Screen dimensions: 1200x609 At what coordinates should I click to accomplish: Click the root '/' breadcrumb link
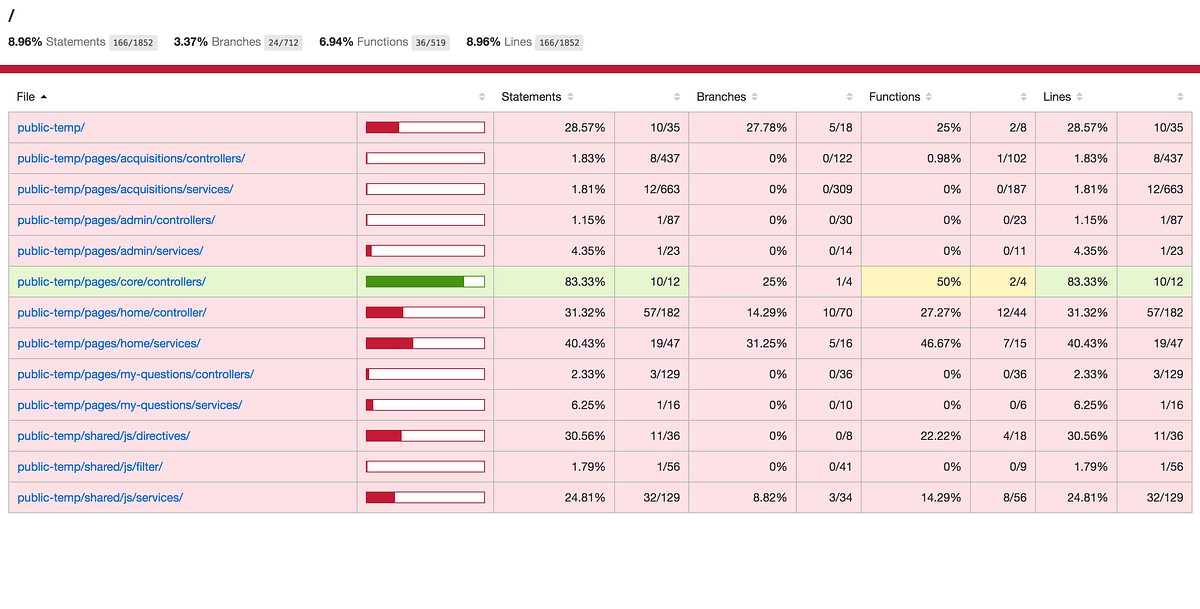[12, 16]
